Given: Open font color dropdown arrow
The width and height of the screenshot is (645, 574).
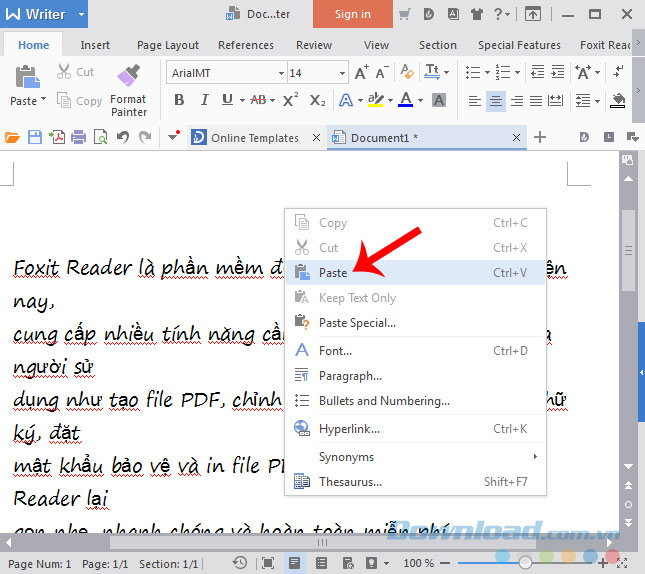Looking at the screenshot, I should pyautogui.click(x=420, y=100).
